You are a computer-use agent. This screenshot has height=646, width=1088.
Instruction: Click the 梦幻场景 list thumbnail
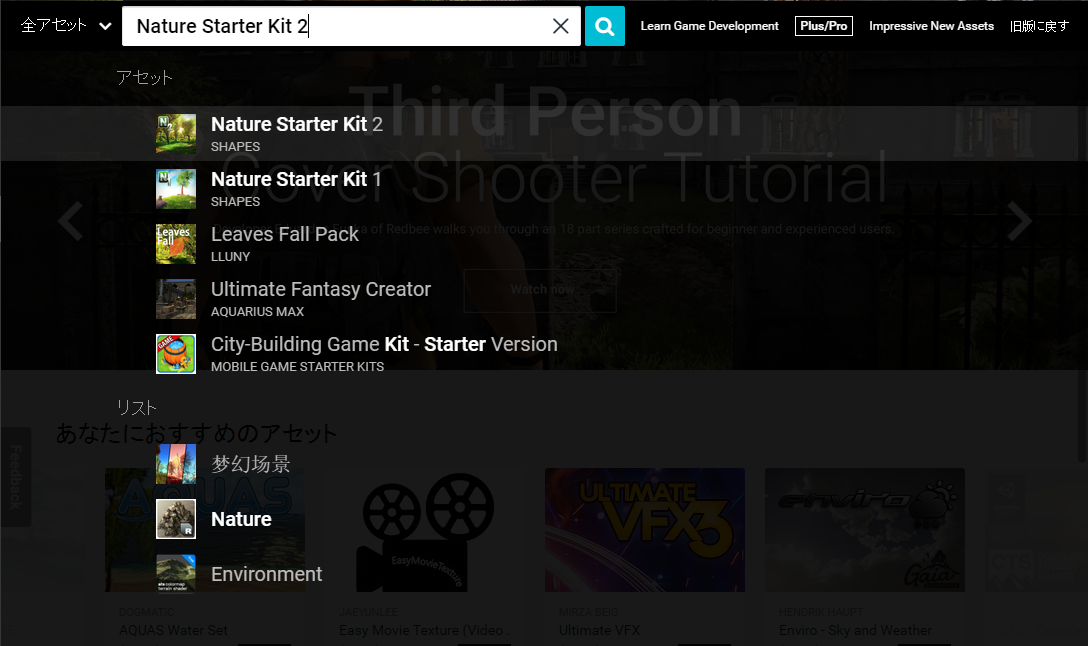(176, 464)
